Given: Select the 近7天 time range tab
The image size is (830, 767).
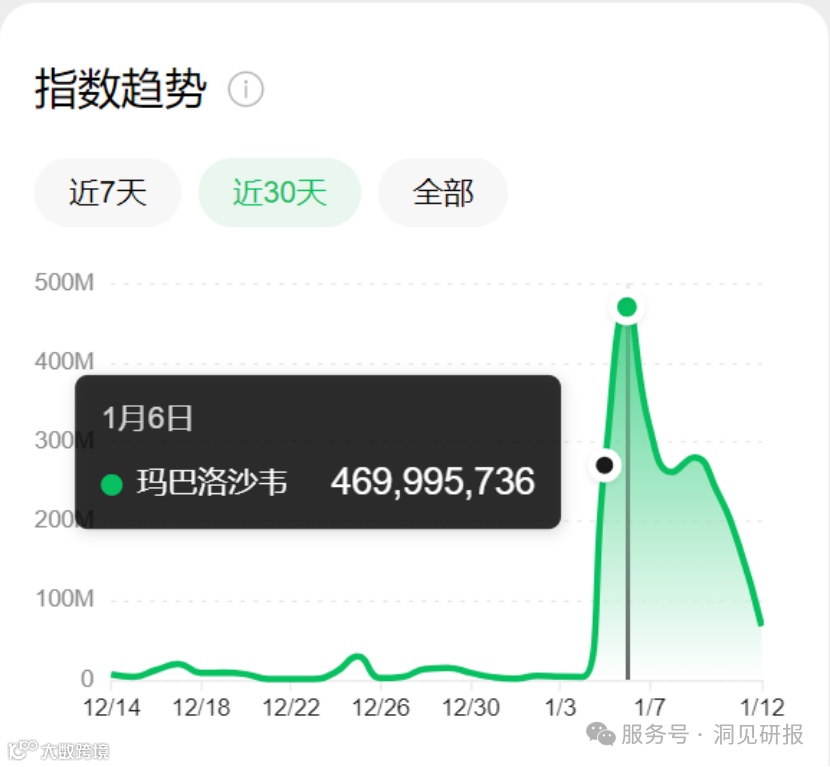Looking at the screenshot, I should click(x=107, y=192).
